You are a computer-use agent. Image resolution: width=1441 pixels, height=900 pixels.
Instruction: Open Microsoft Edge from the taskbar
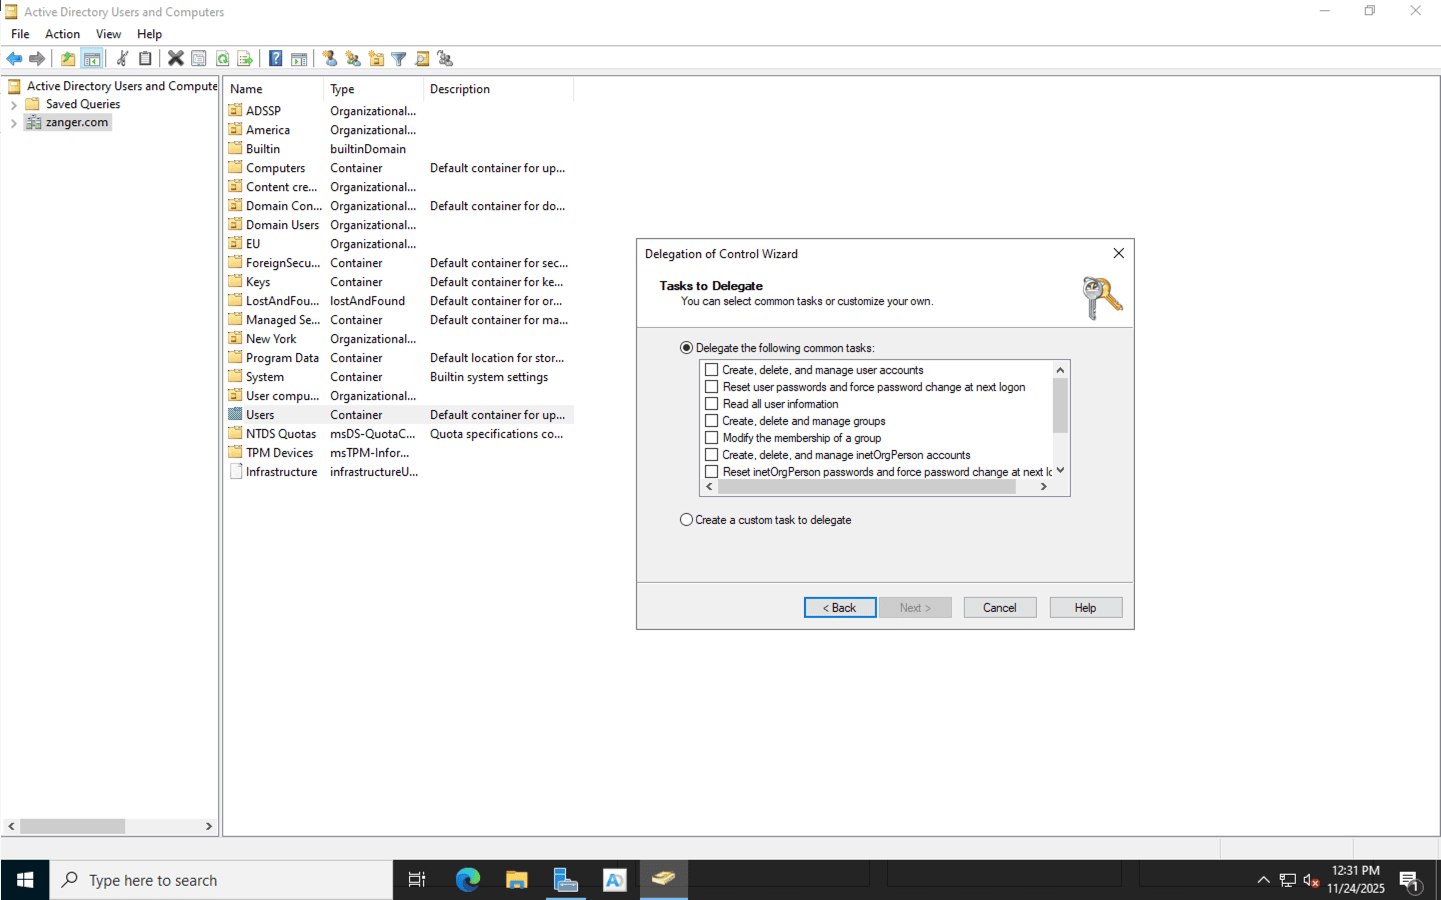click(x=467, y=880)
